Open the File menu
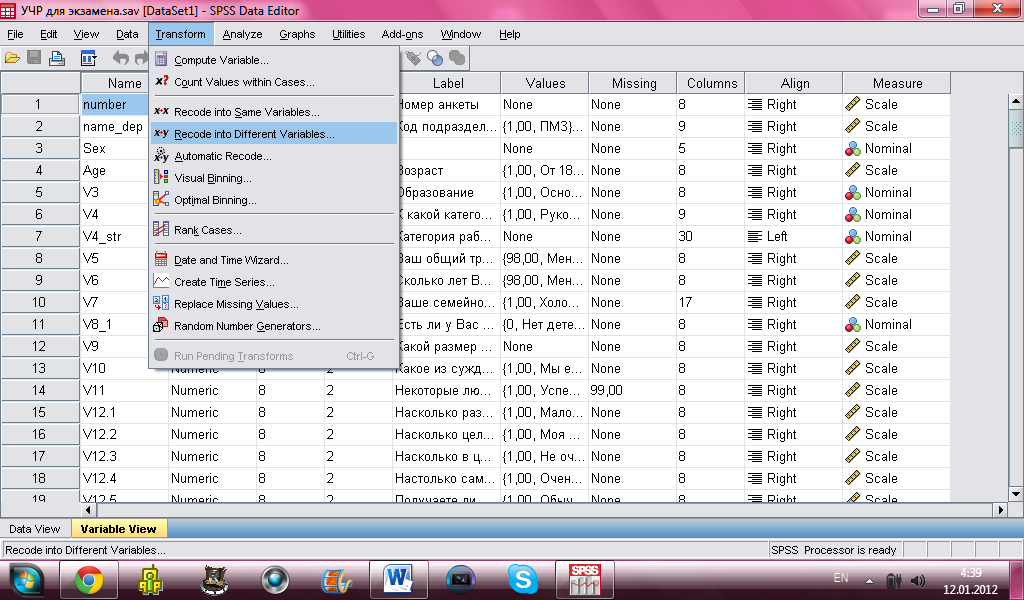This screenshot has height=600, width=1024. [15, 34]
